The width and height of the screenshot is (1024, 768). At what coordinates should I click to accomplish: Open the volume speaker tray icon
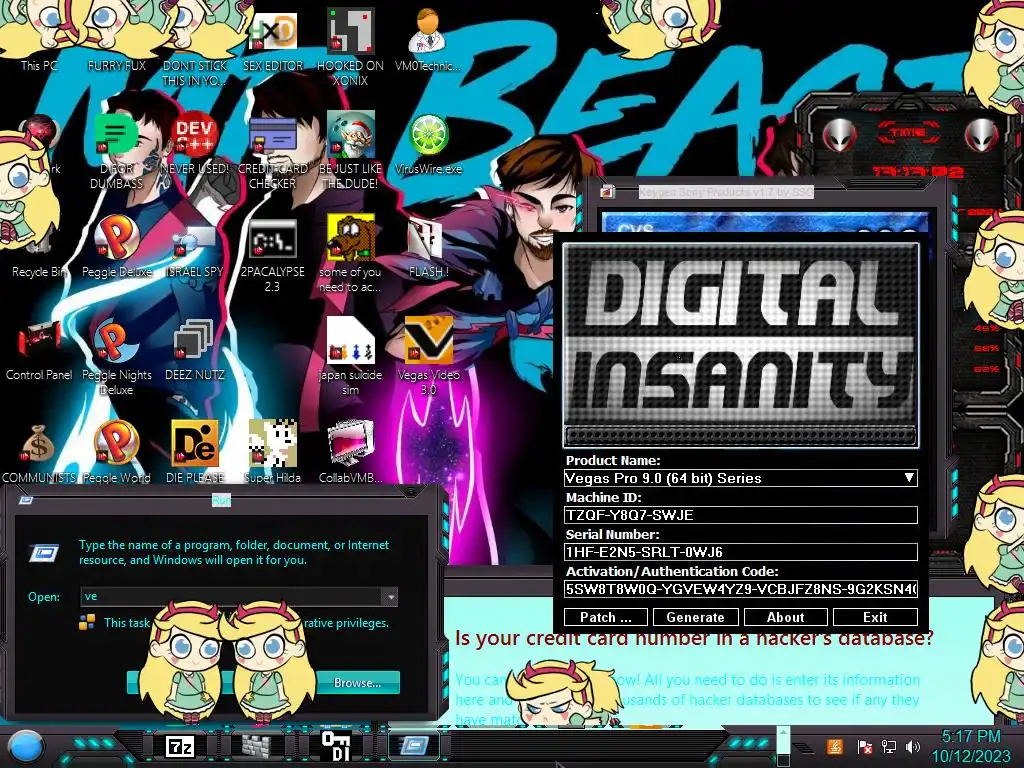[913, 746]
